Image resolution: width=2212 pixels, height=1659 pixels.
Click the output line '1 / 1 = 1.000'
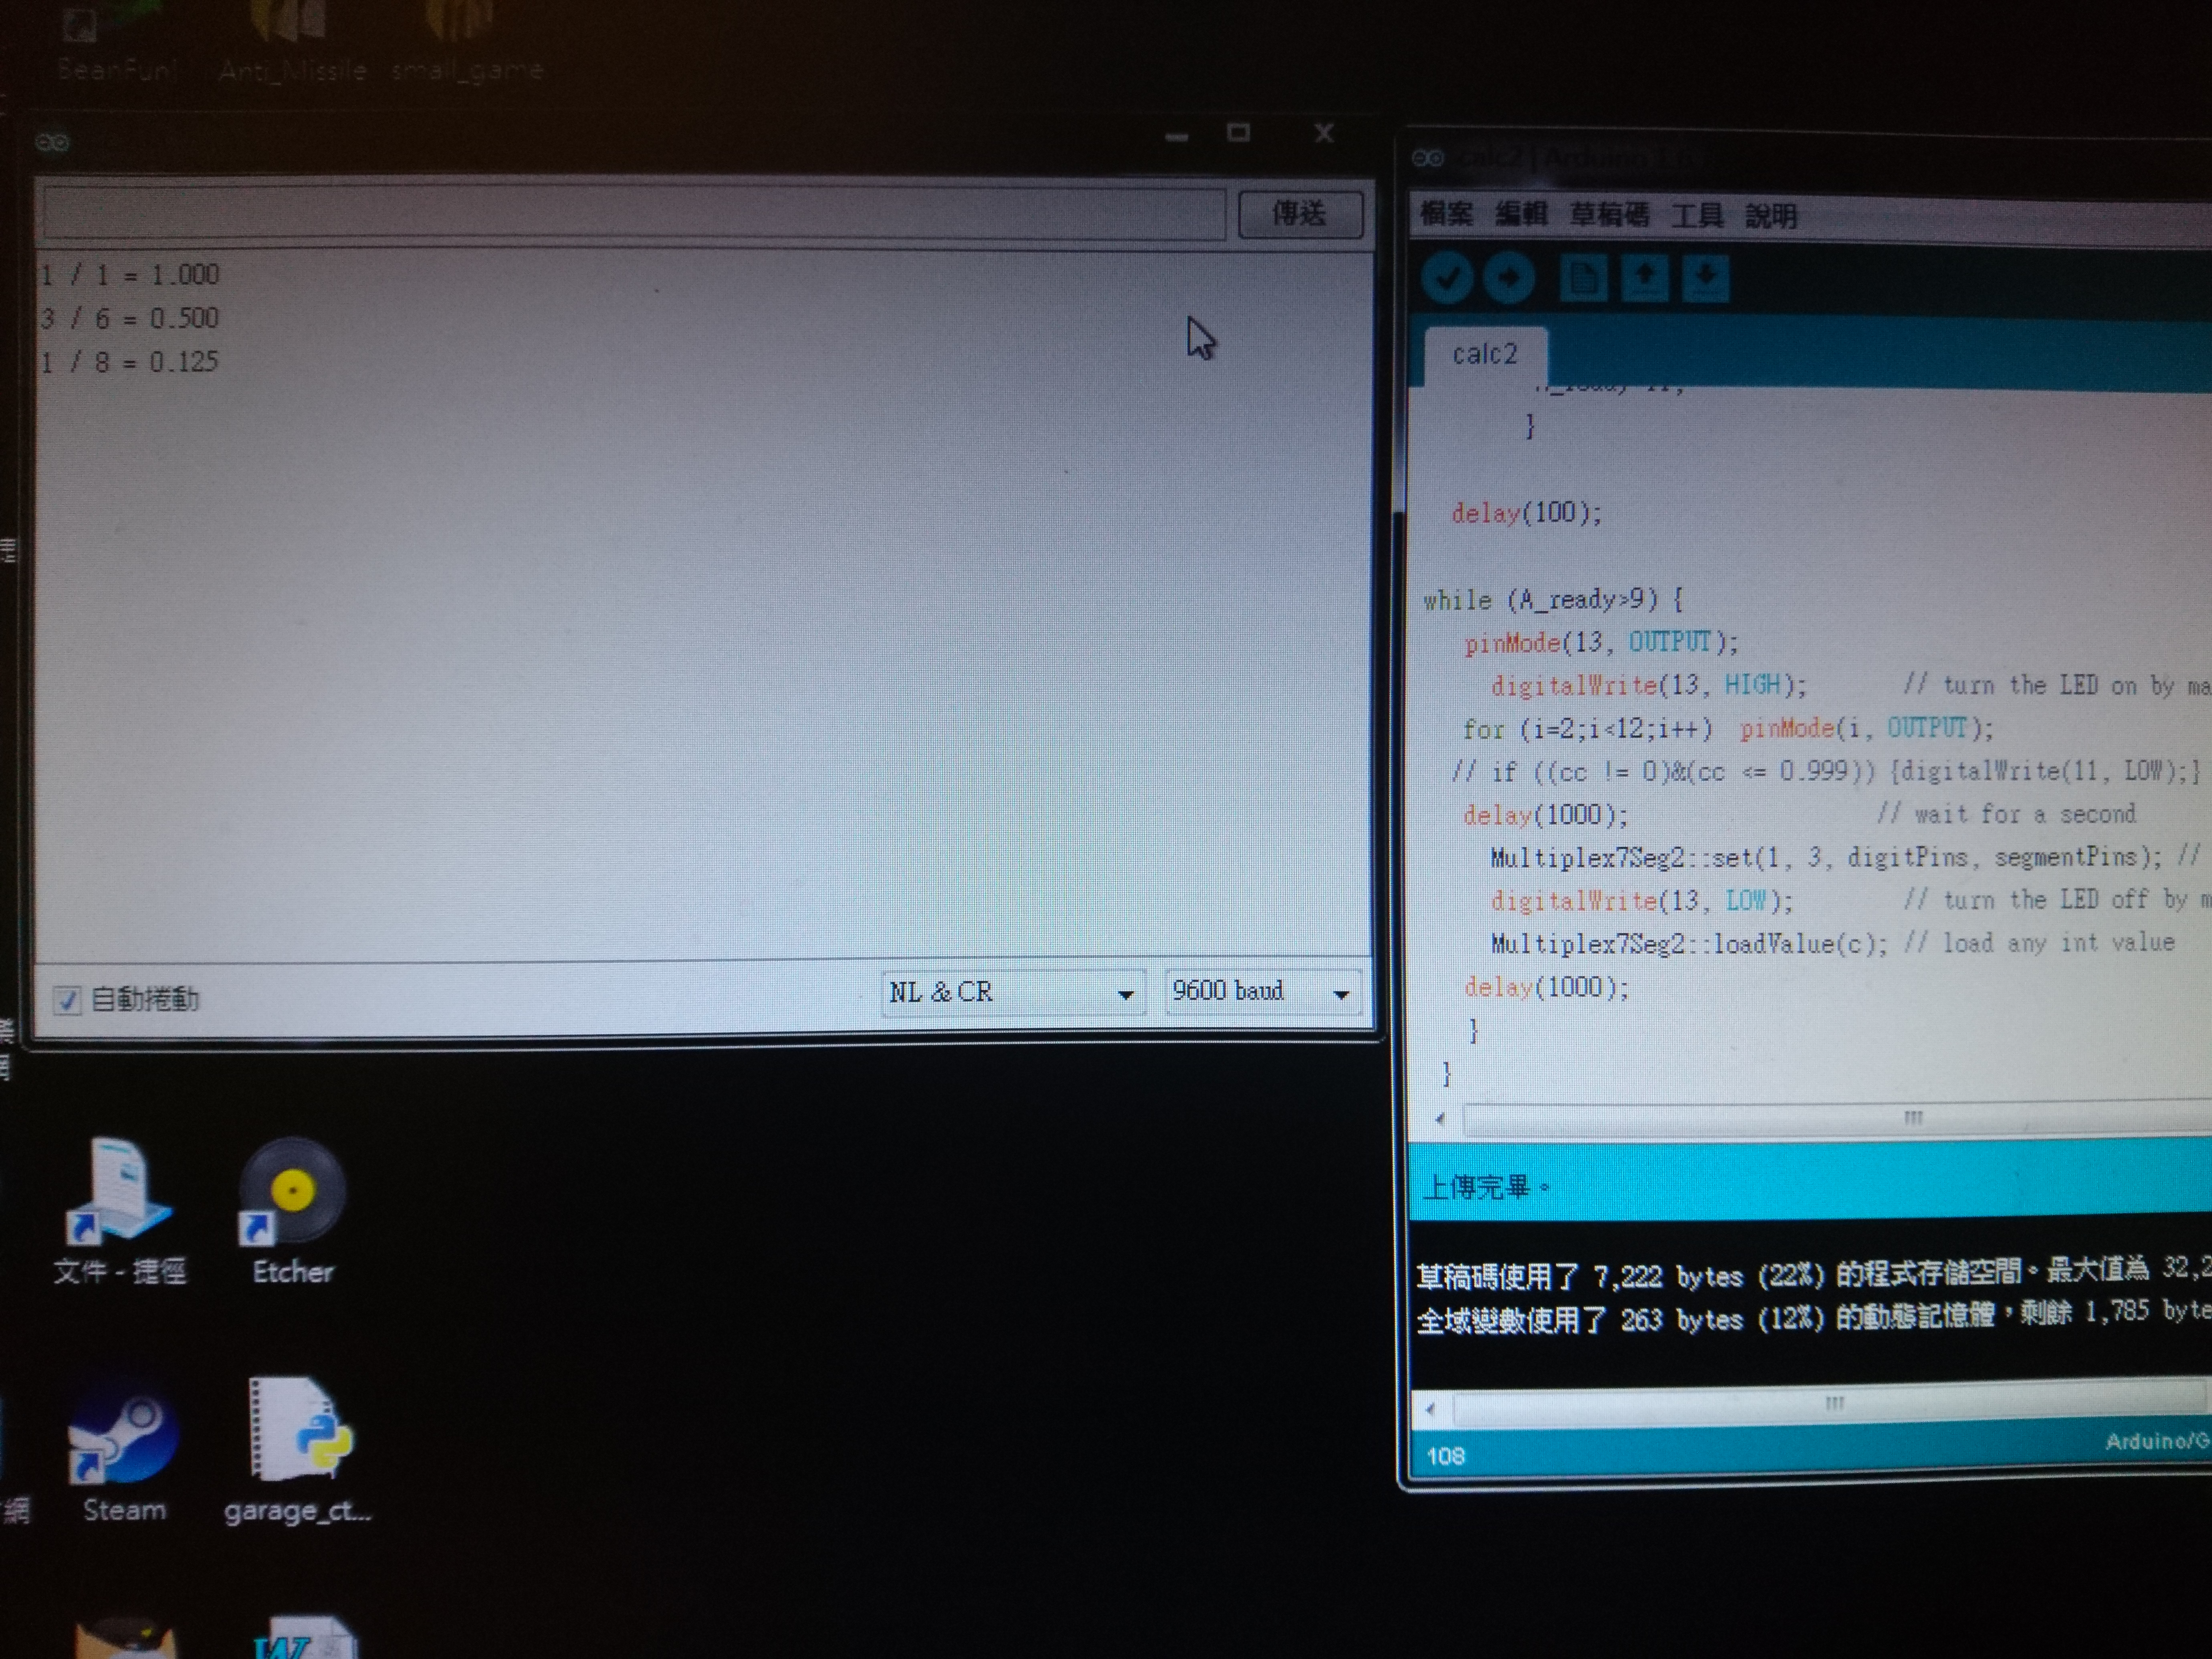click(129, 275)
